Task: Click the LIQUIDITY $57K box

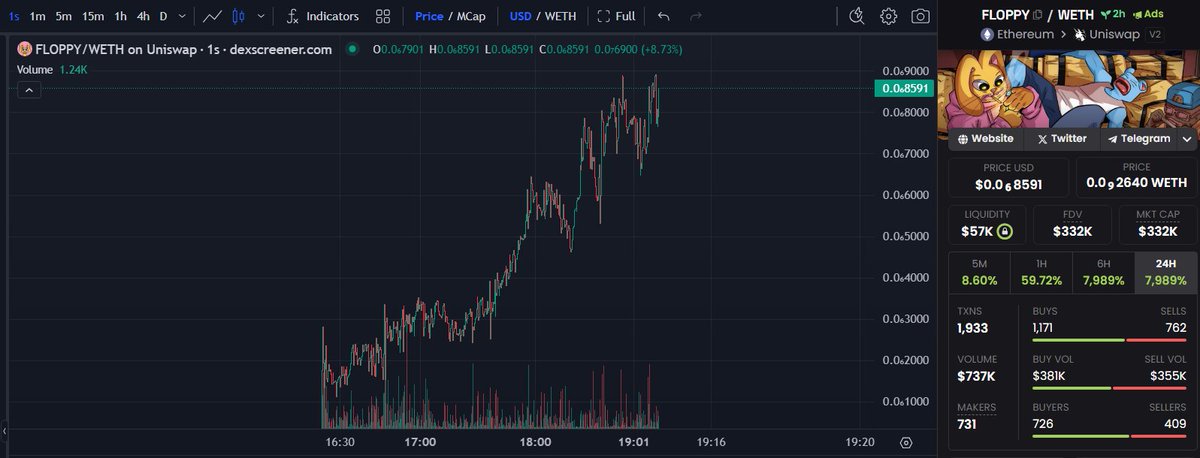Action: (x=987, y=224)
